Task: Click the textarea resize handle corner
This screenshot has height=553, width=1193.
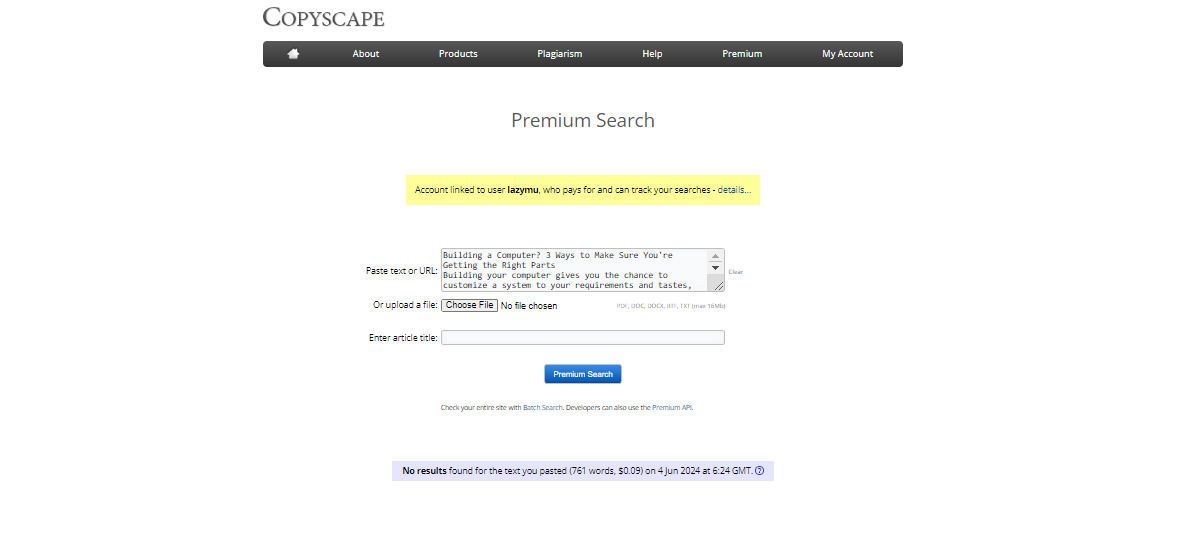Action: click(x=719, y=286)
